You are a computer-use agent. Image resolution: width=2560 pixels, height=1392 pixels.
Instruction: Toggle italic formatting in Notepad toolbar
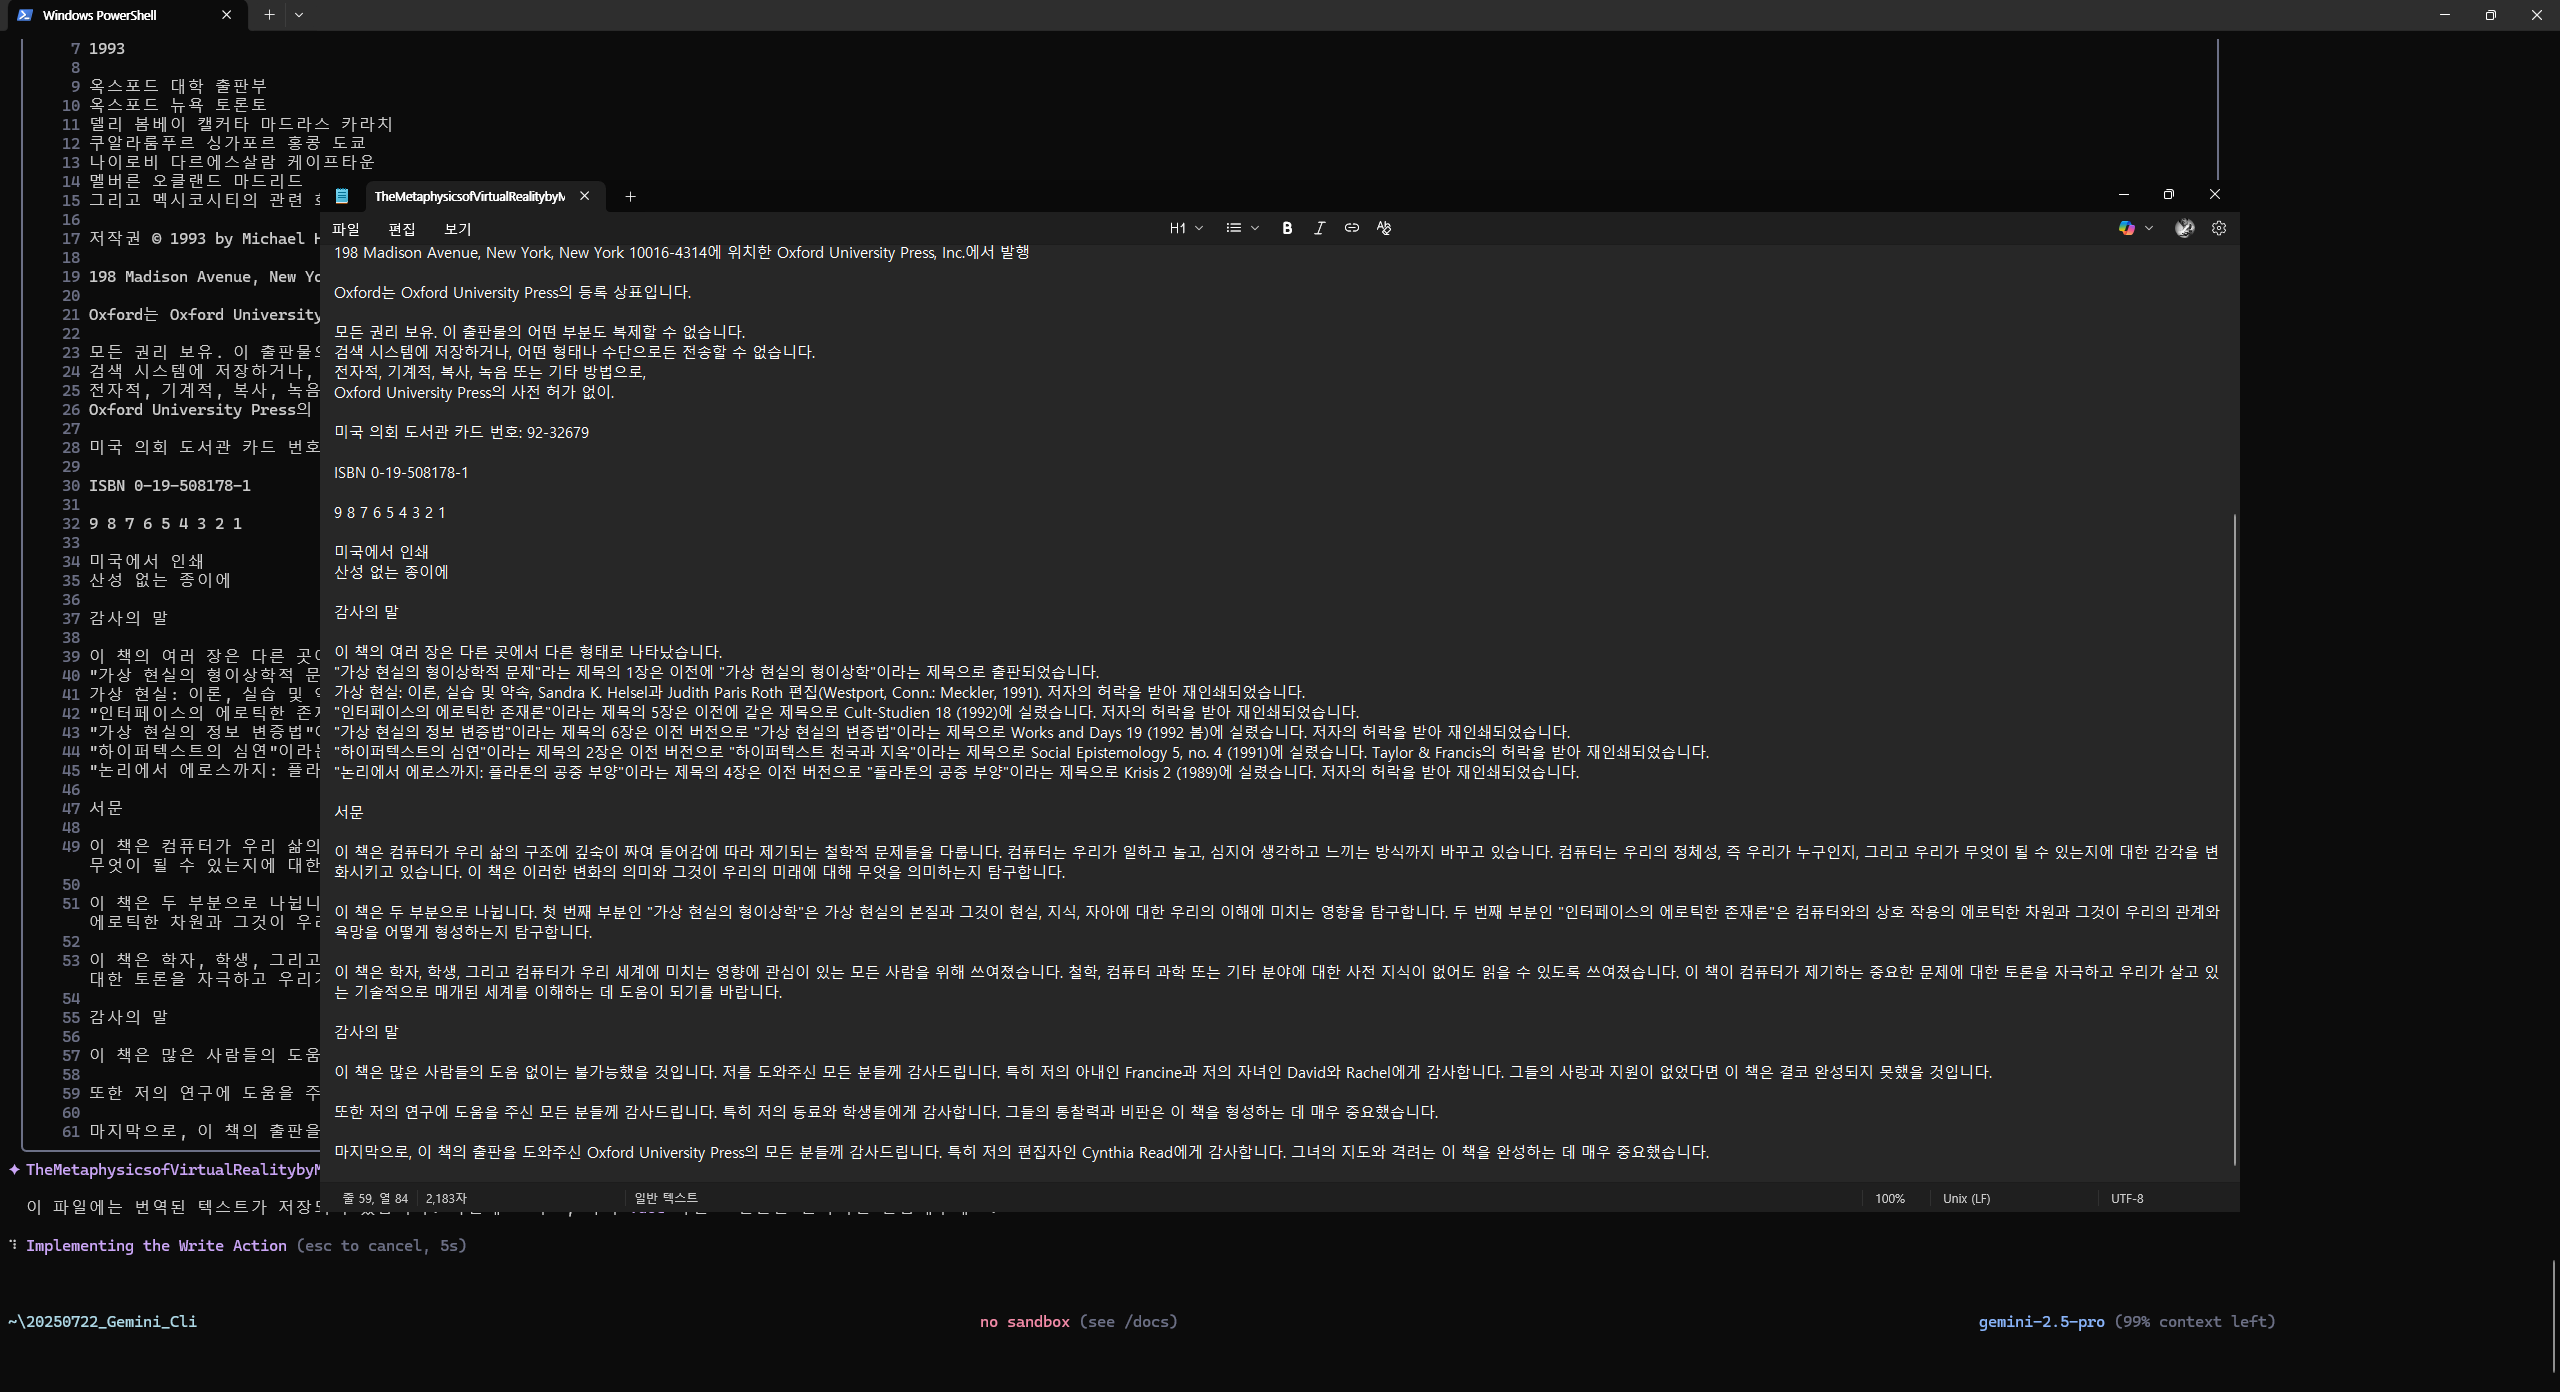[1319, 228]
